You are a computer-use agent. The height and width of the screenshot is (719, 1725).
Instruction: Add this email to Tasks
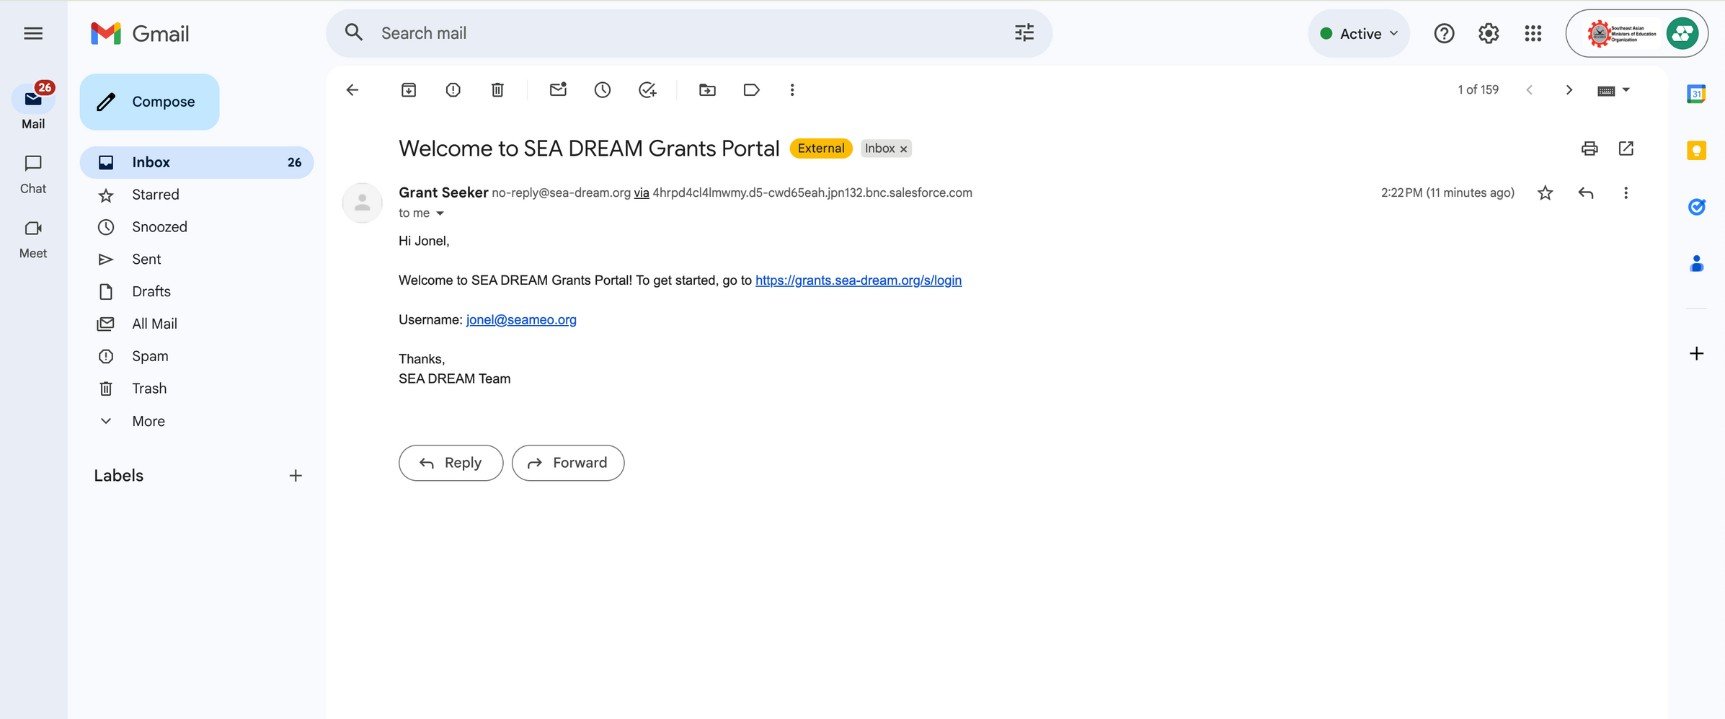coord(647,90)
